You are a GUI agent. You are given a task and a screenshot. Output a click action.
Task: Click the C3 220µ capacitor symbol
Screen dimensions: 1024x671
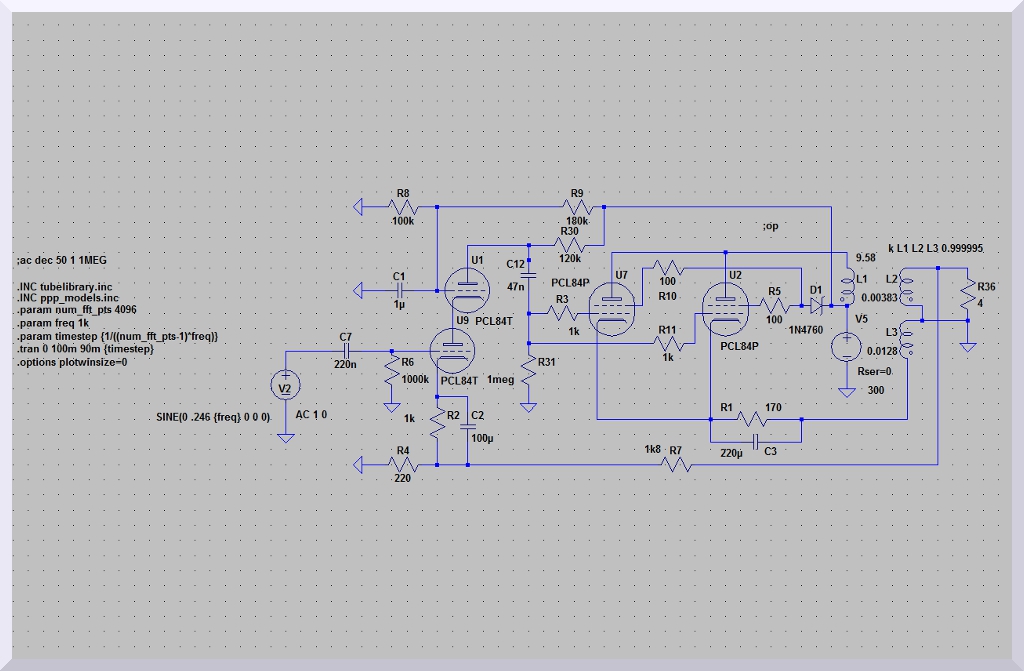coord(756,439)
